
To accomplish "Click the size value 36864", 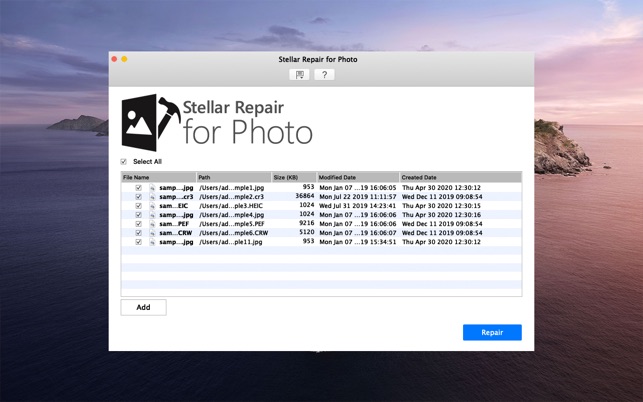I will [x=305, y=196].
